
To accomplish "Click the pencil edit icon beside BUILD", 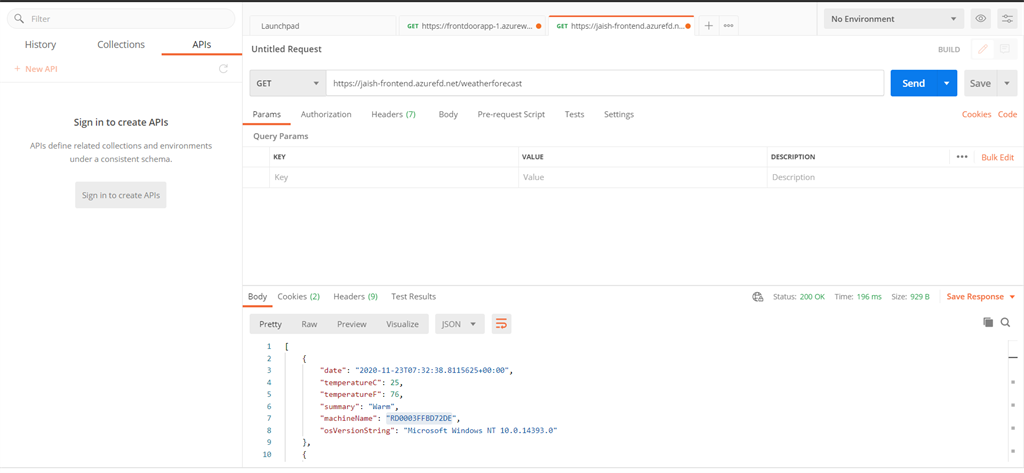I will [982, 50].
